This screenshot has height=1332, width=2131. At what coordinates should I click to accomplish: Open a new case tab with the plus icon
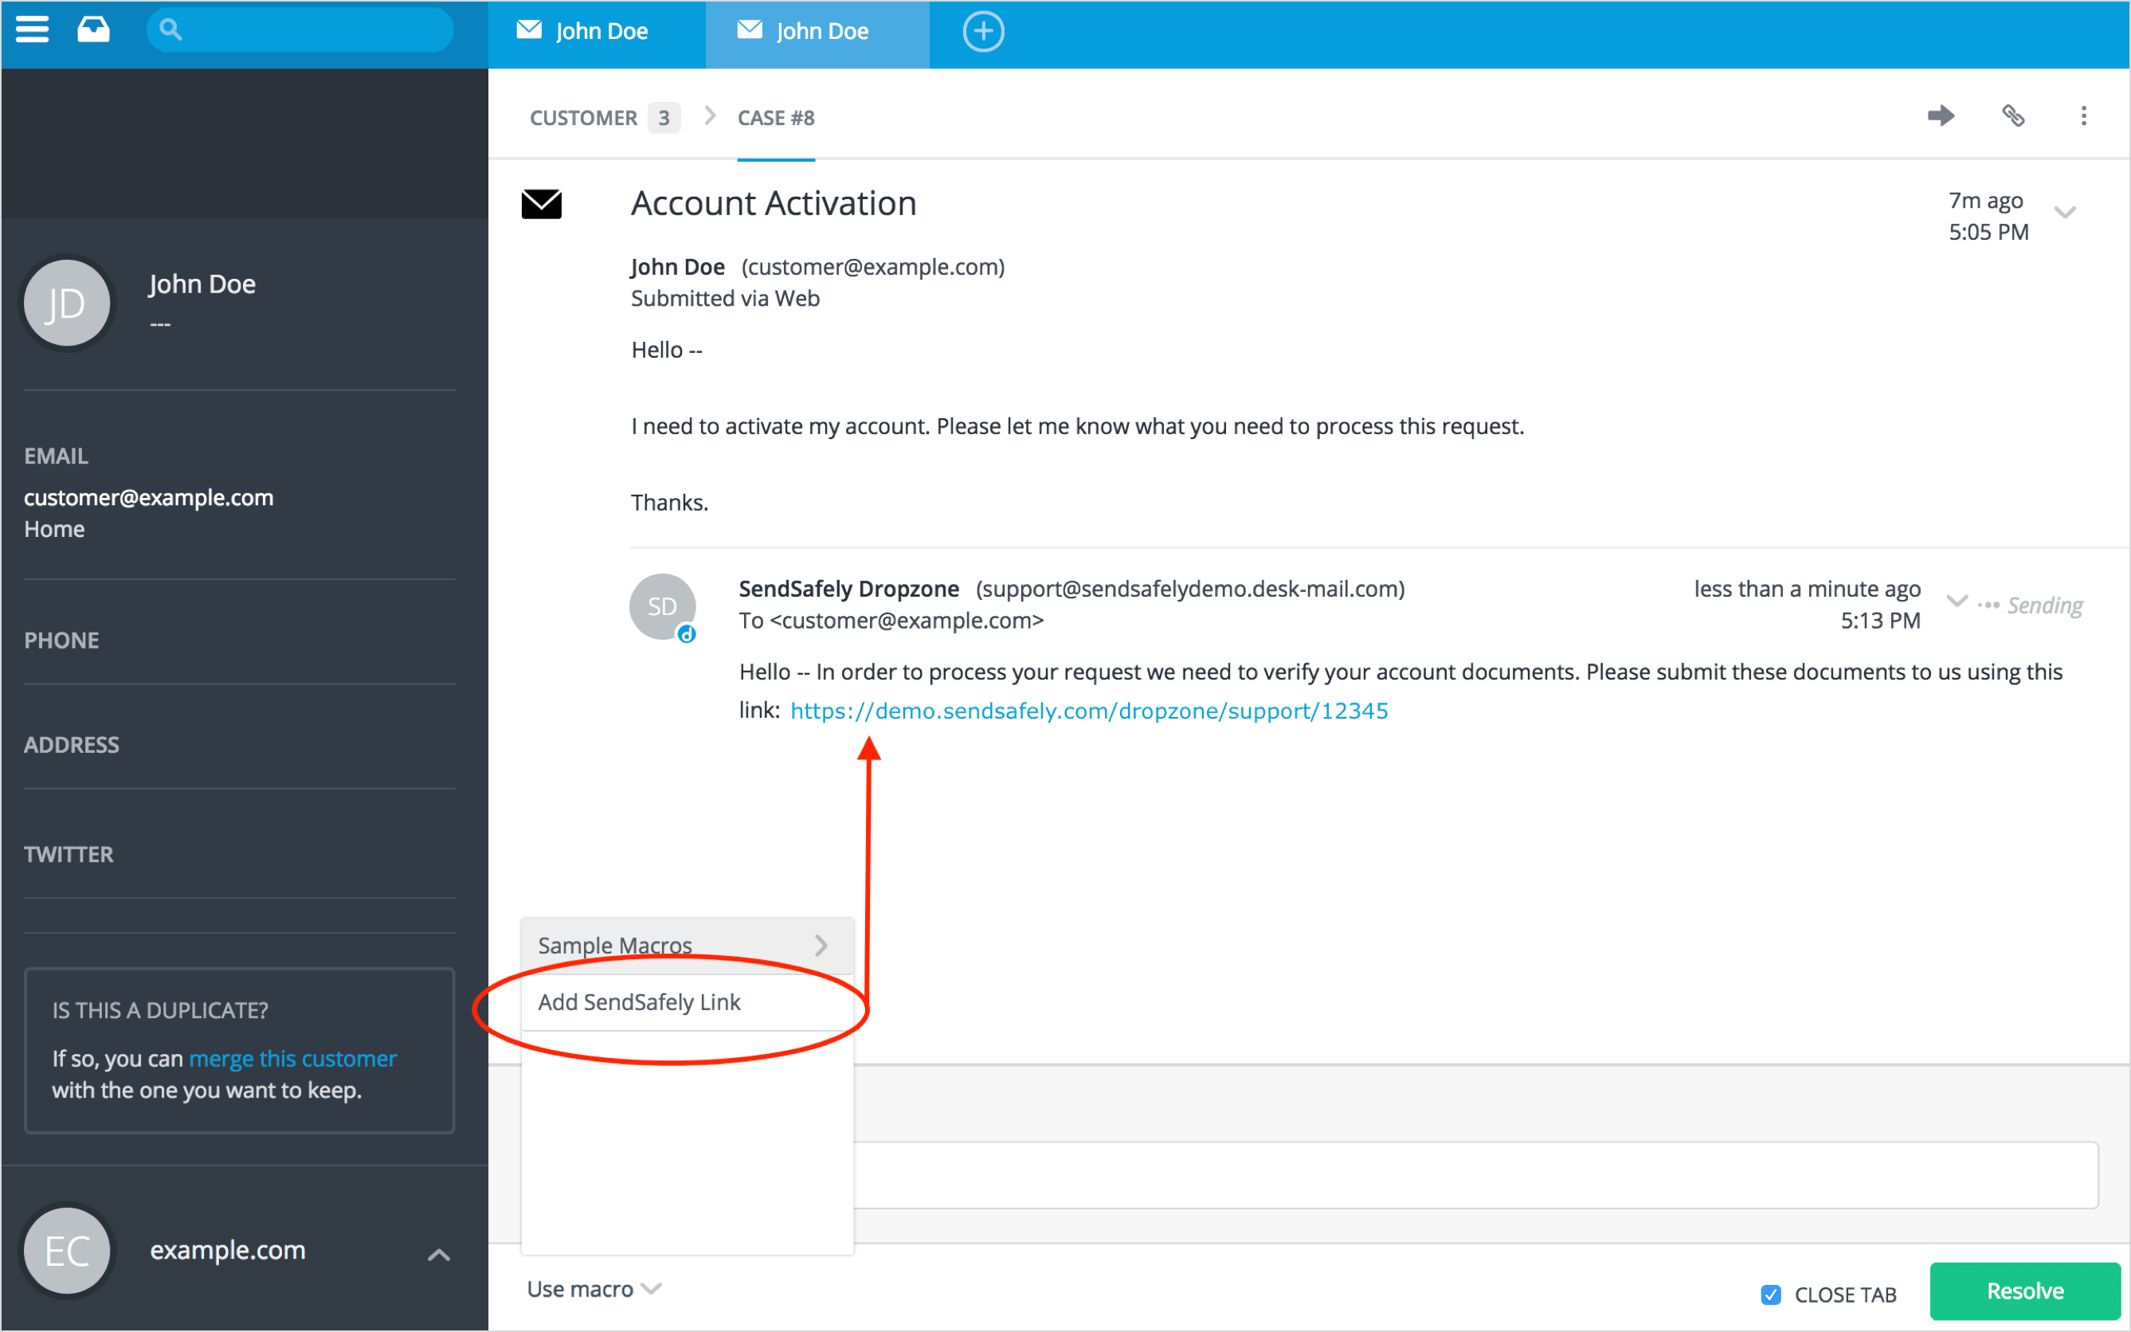tap(983, 31)
